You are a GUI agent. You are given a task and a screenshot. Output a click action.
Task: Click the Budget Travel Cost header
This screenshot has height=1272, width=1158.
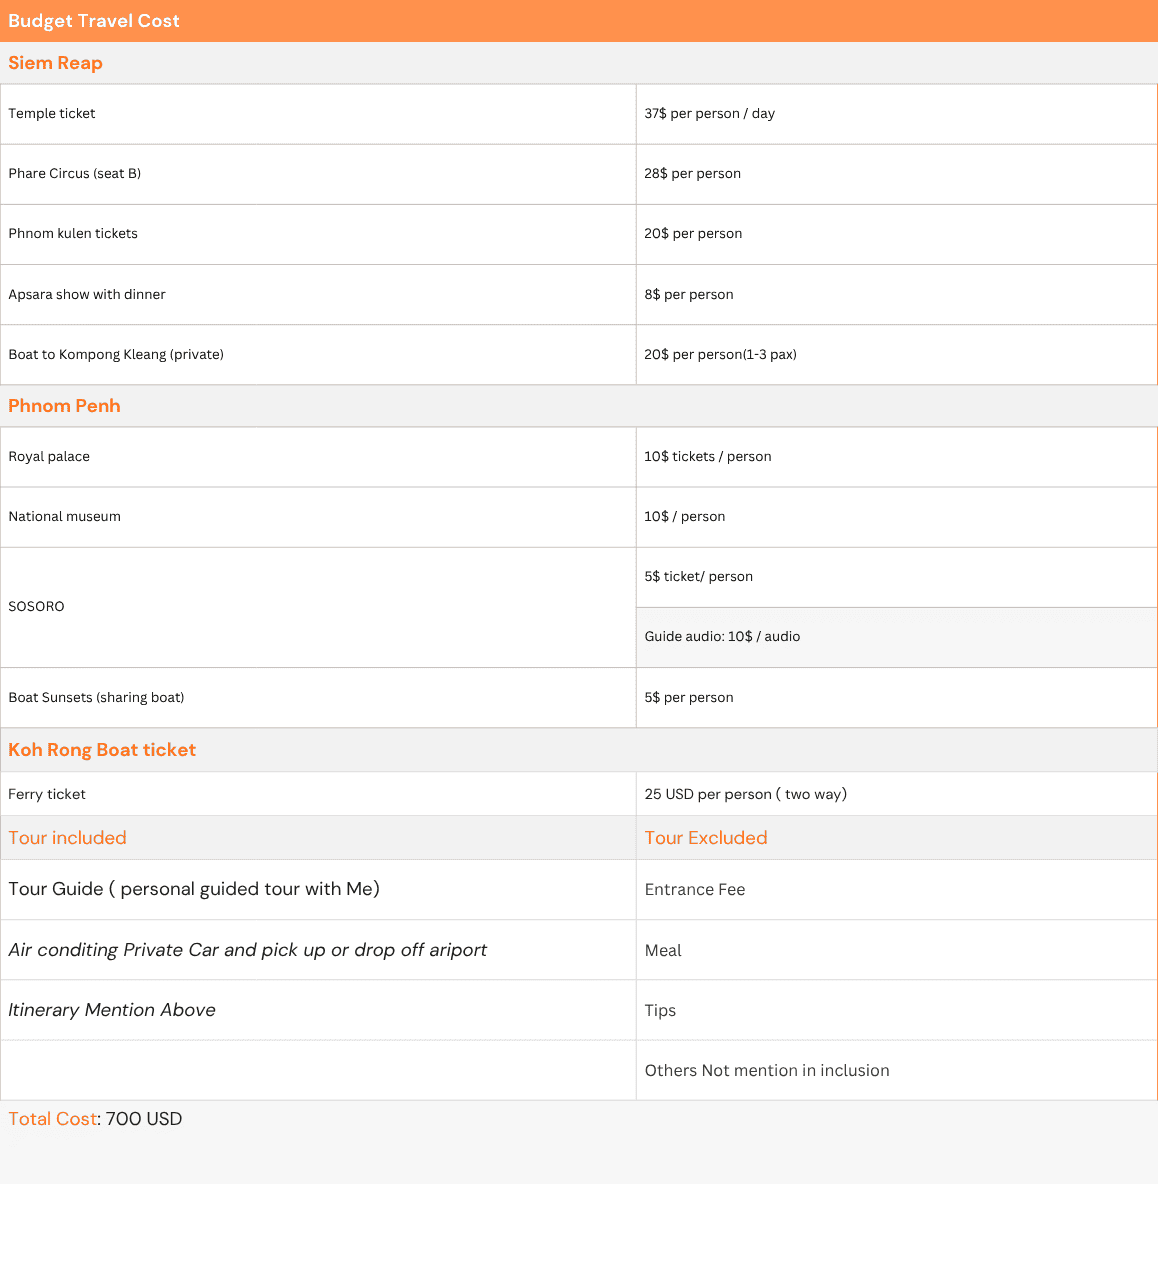(x=94, y=21)
